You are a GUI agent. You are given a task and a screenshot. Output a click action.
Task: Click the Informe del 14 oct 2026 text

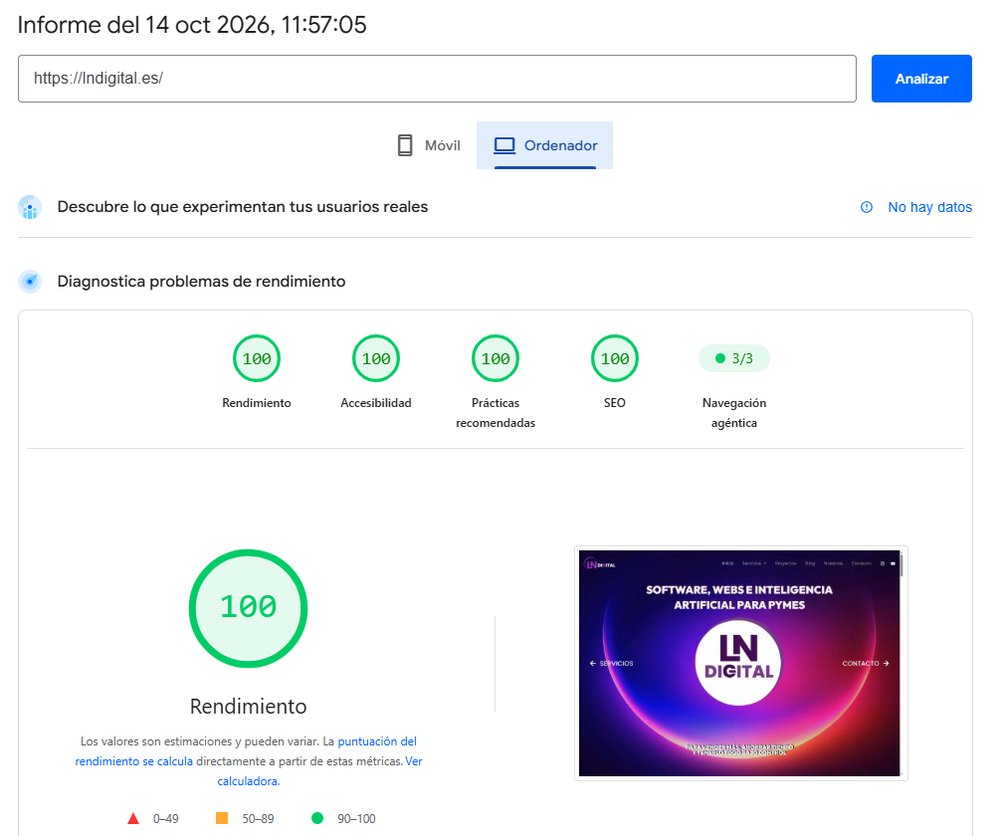point(192,25)
